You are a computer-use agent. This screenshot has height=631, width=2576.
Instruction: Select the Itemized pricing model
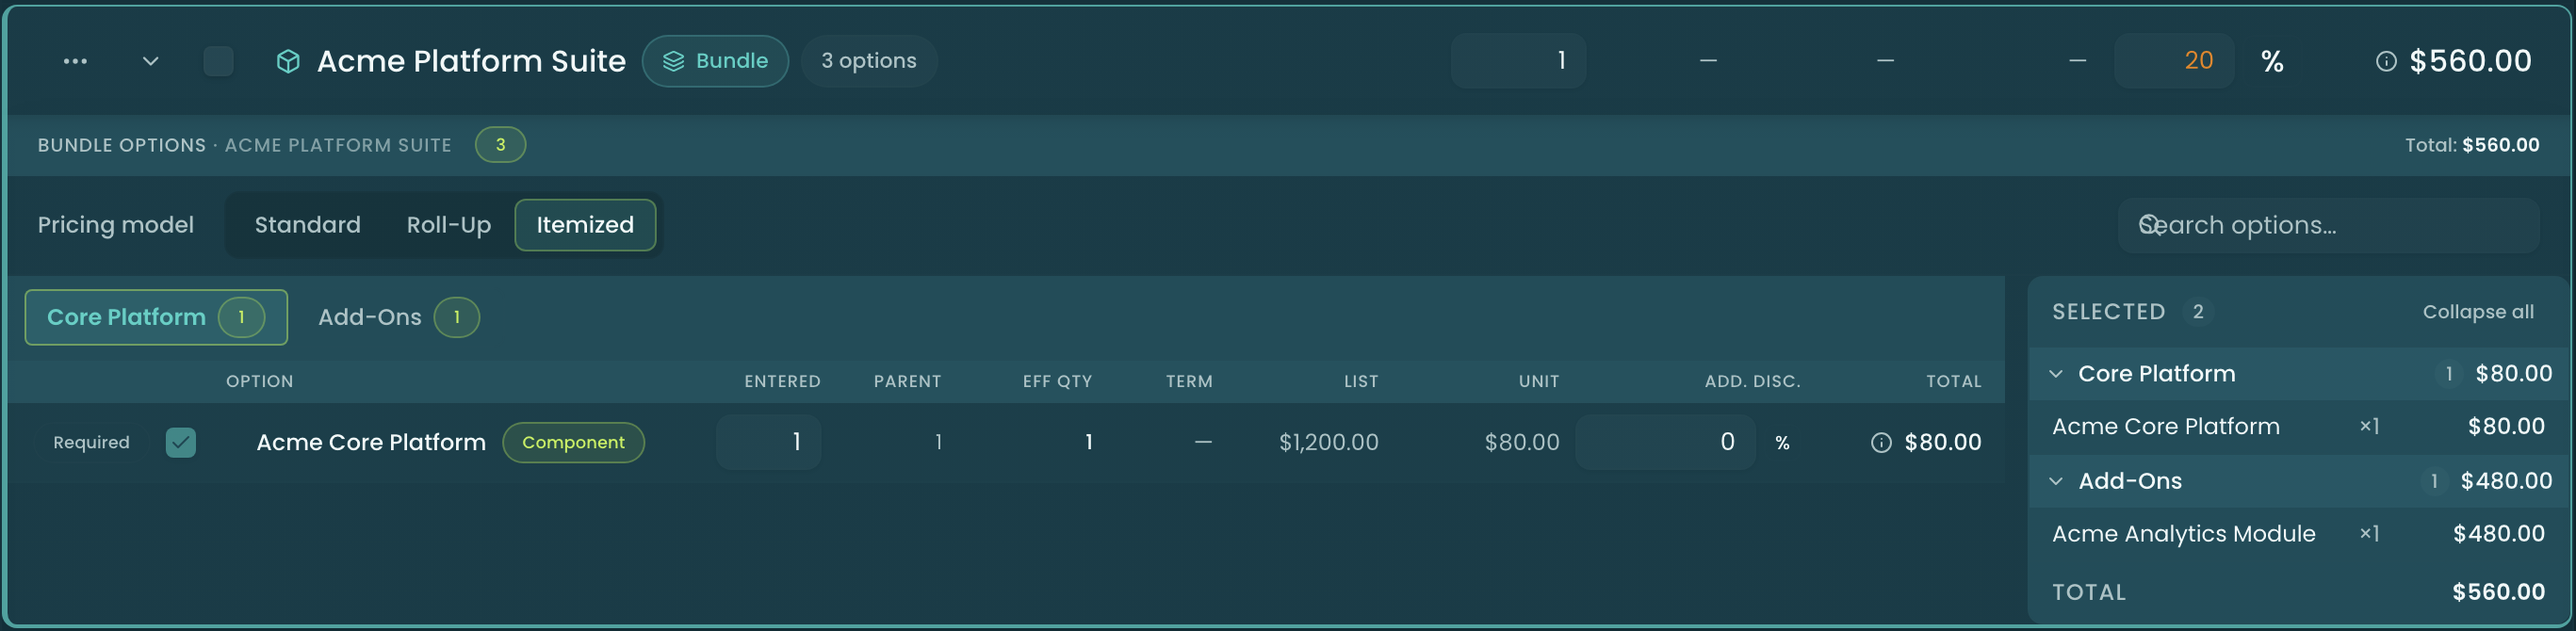(x=585, y=225)
